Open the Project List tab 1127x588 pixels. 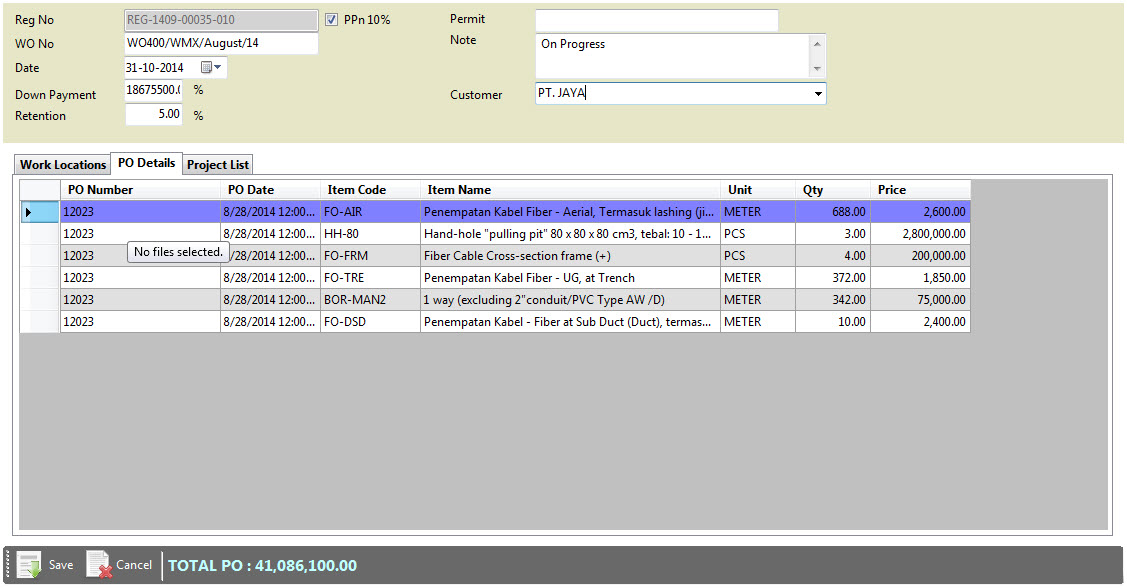click(218, 165)
